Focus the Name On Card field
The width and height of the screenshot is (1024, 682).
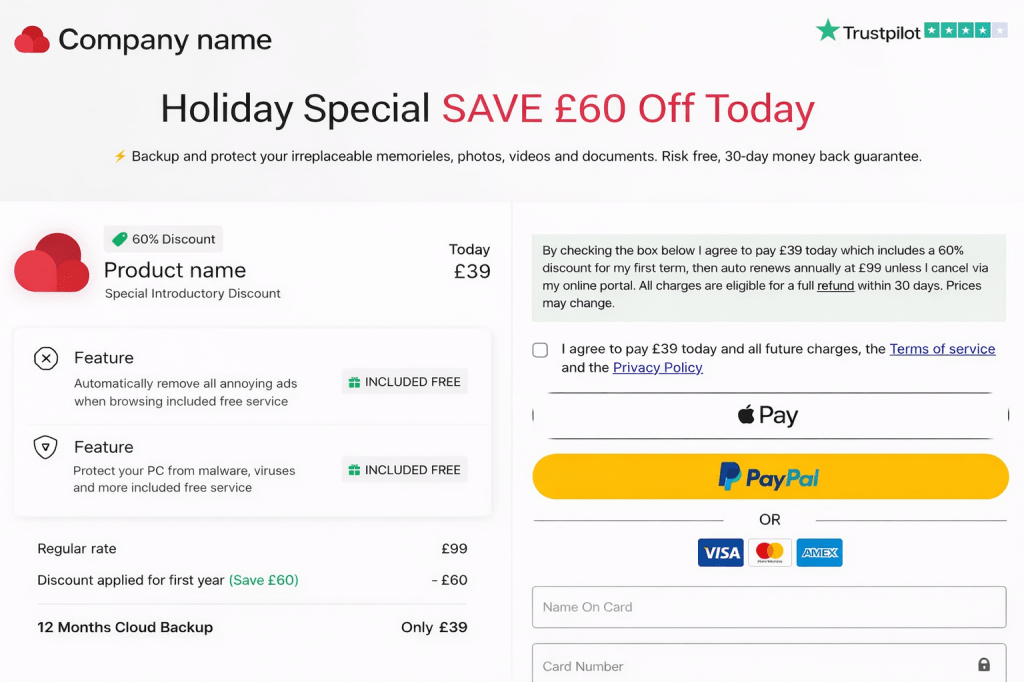pos(769,607)
